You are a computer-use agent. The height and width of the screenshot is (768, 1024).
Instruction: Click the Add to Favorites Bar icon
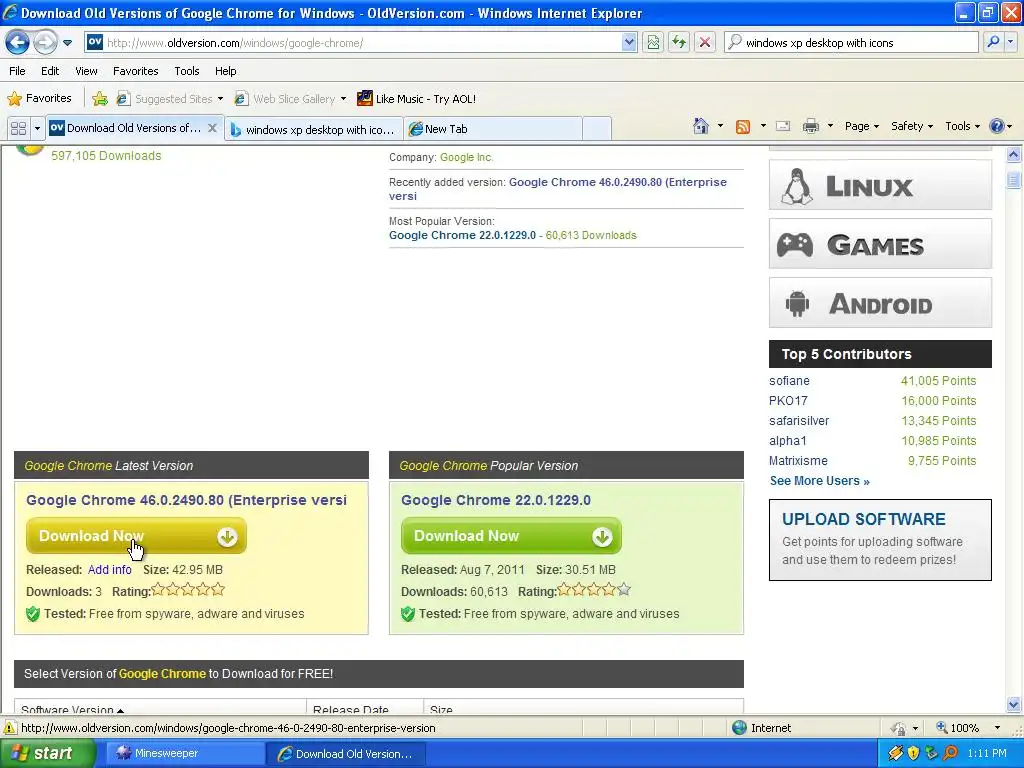tap(100, 99)
